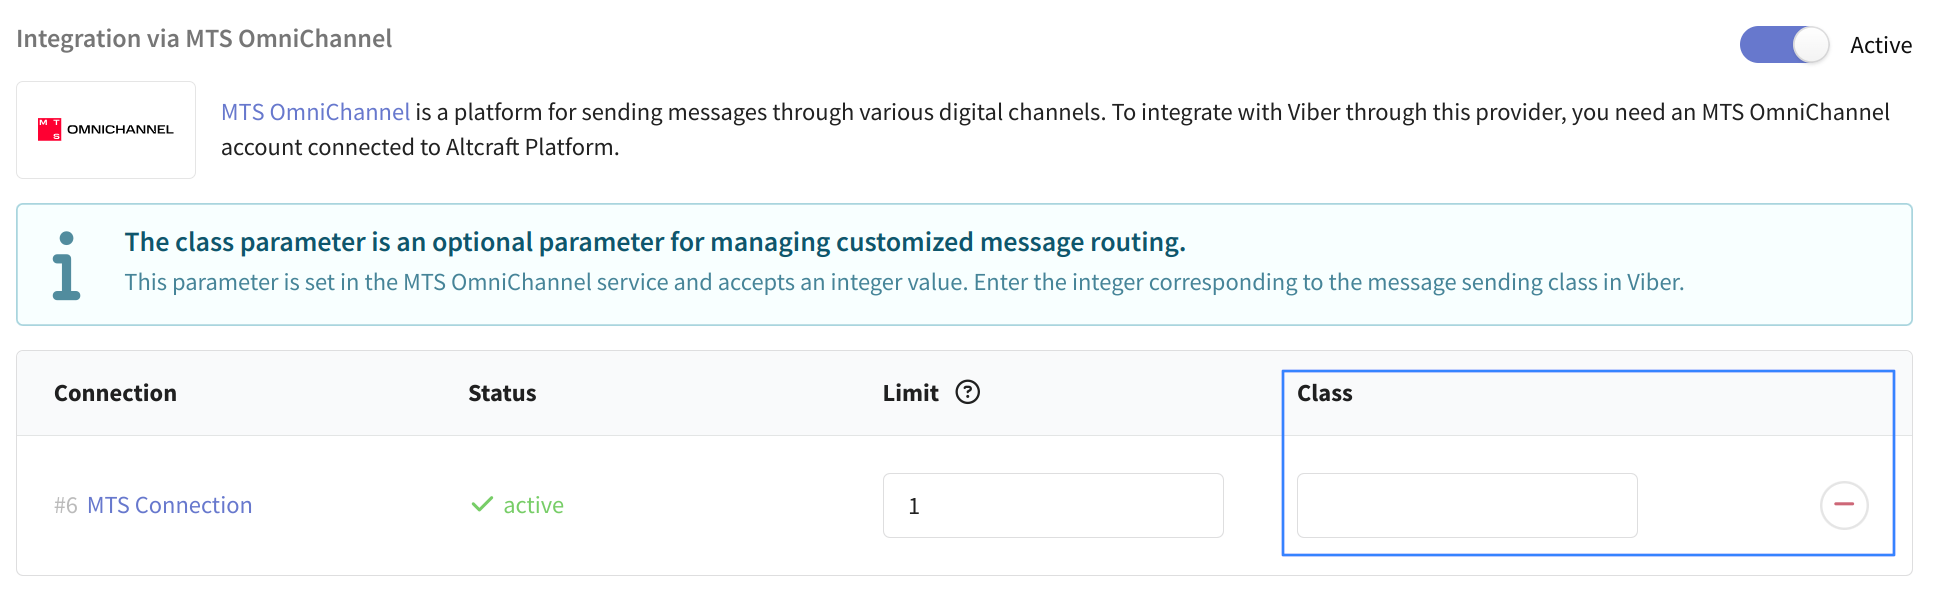Click the MTS OmniChannel logo

click(106, 130)
